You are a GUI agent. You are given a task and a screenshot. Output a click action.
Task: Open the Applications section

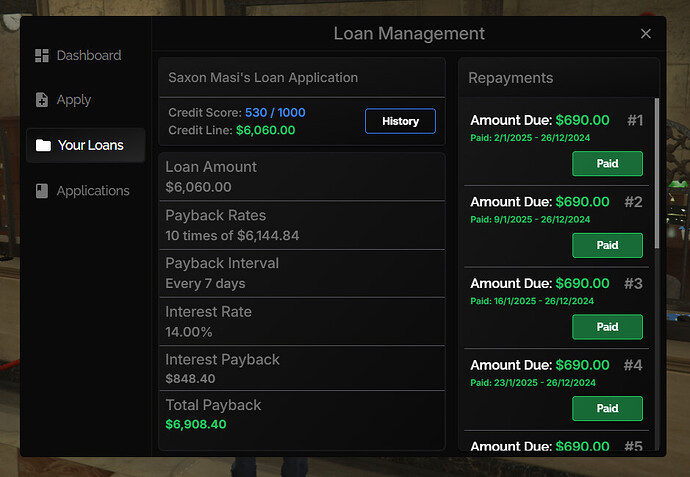coord(92,190)
